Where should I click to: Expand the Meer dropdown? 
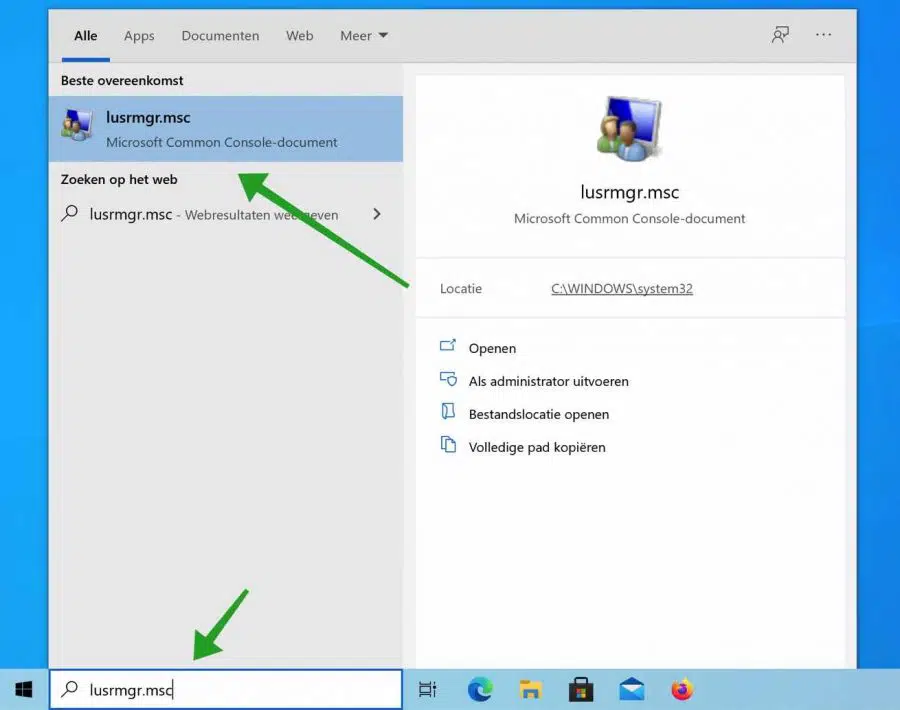(364, 36)
